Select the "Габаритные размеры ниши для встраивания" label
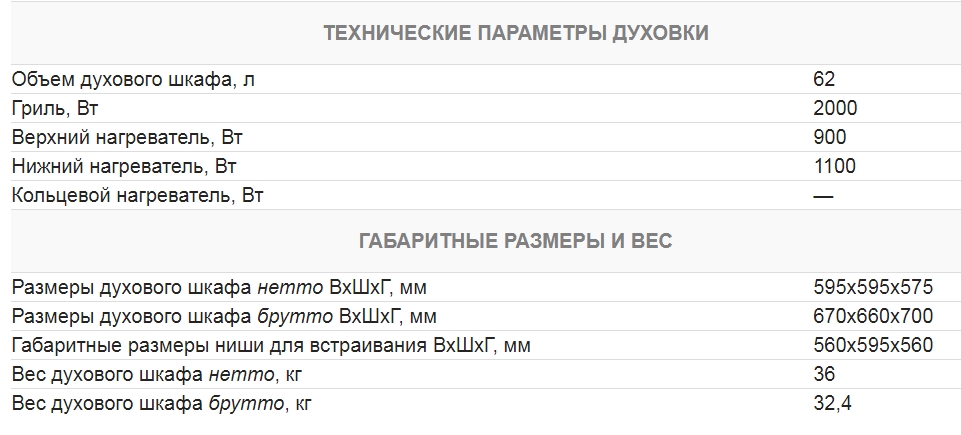The height and width of the screenshot is (435, 961). tap(271, 346)
